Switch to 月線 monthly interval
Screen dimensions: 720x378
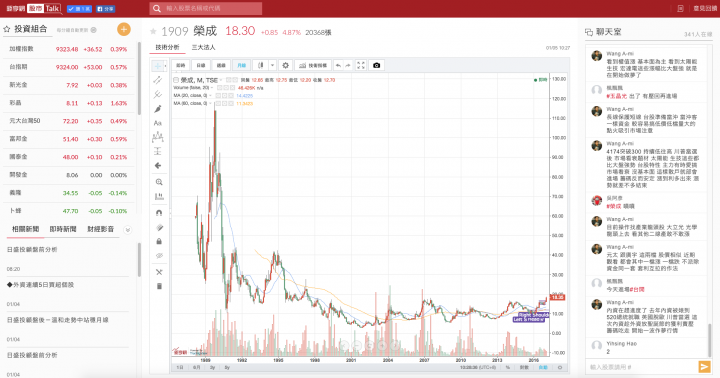(242, 65)
